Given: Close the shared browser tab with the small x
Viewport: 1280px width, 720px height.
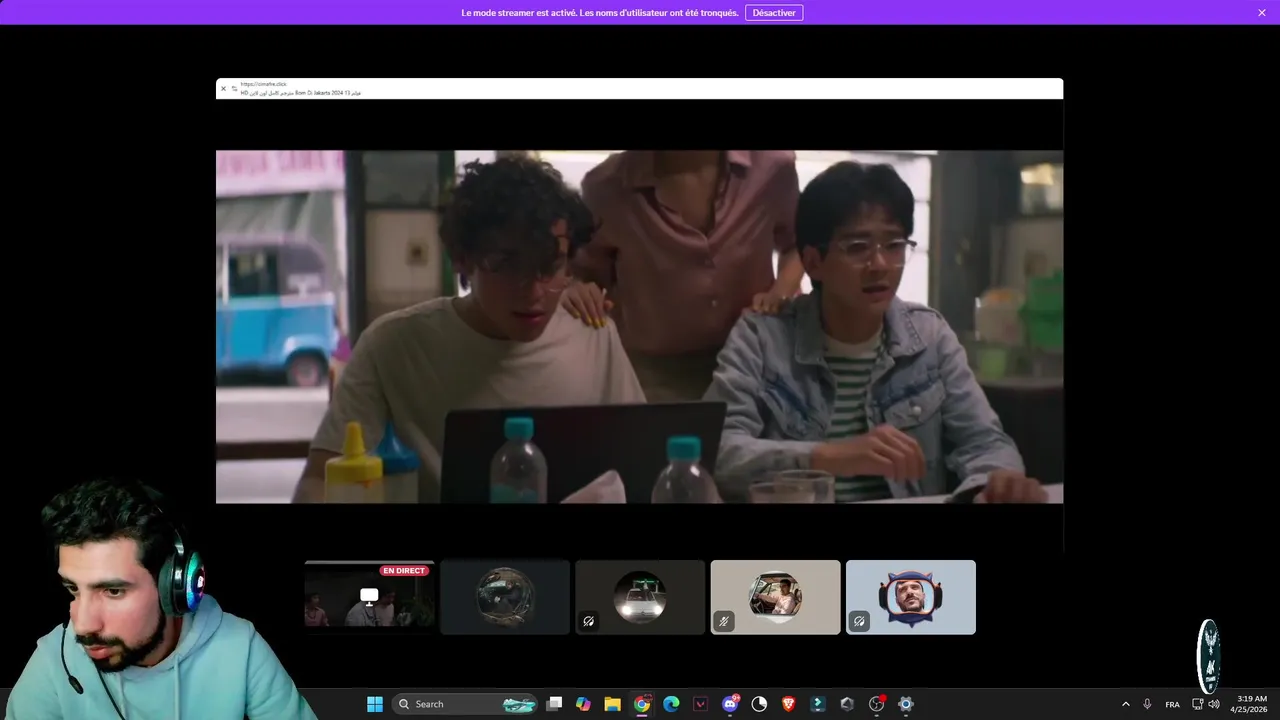Looking at the screenshot, I should coord(223,89).
